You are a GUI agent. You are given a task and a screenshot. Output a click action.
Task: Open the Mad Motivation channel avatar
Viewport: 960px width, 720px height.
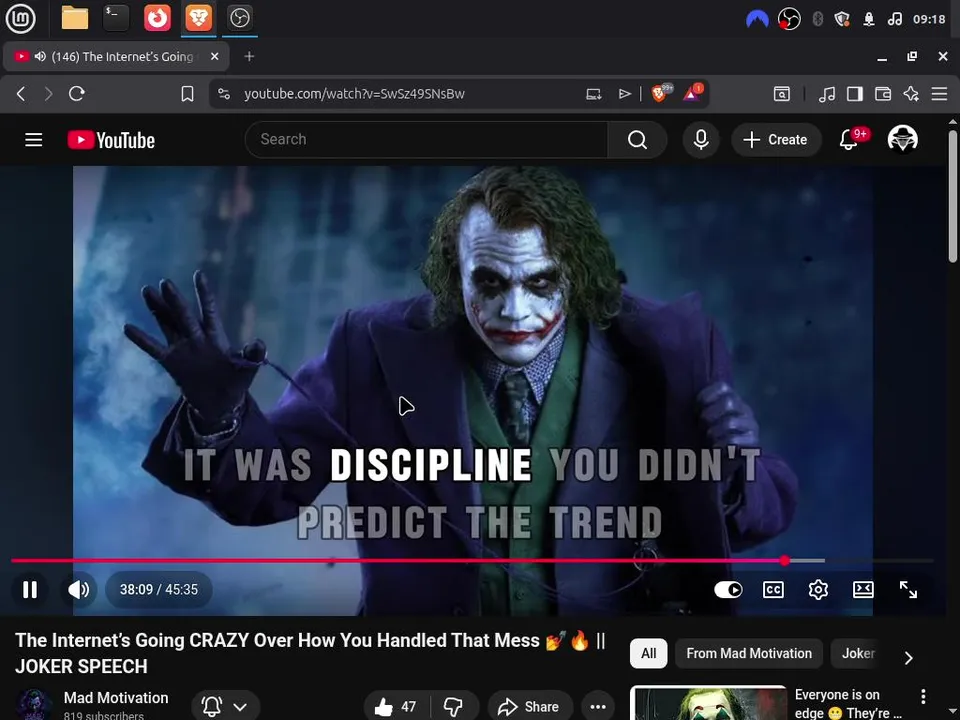click(x=34, y=704)
